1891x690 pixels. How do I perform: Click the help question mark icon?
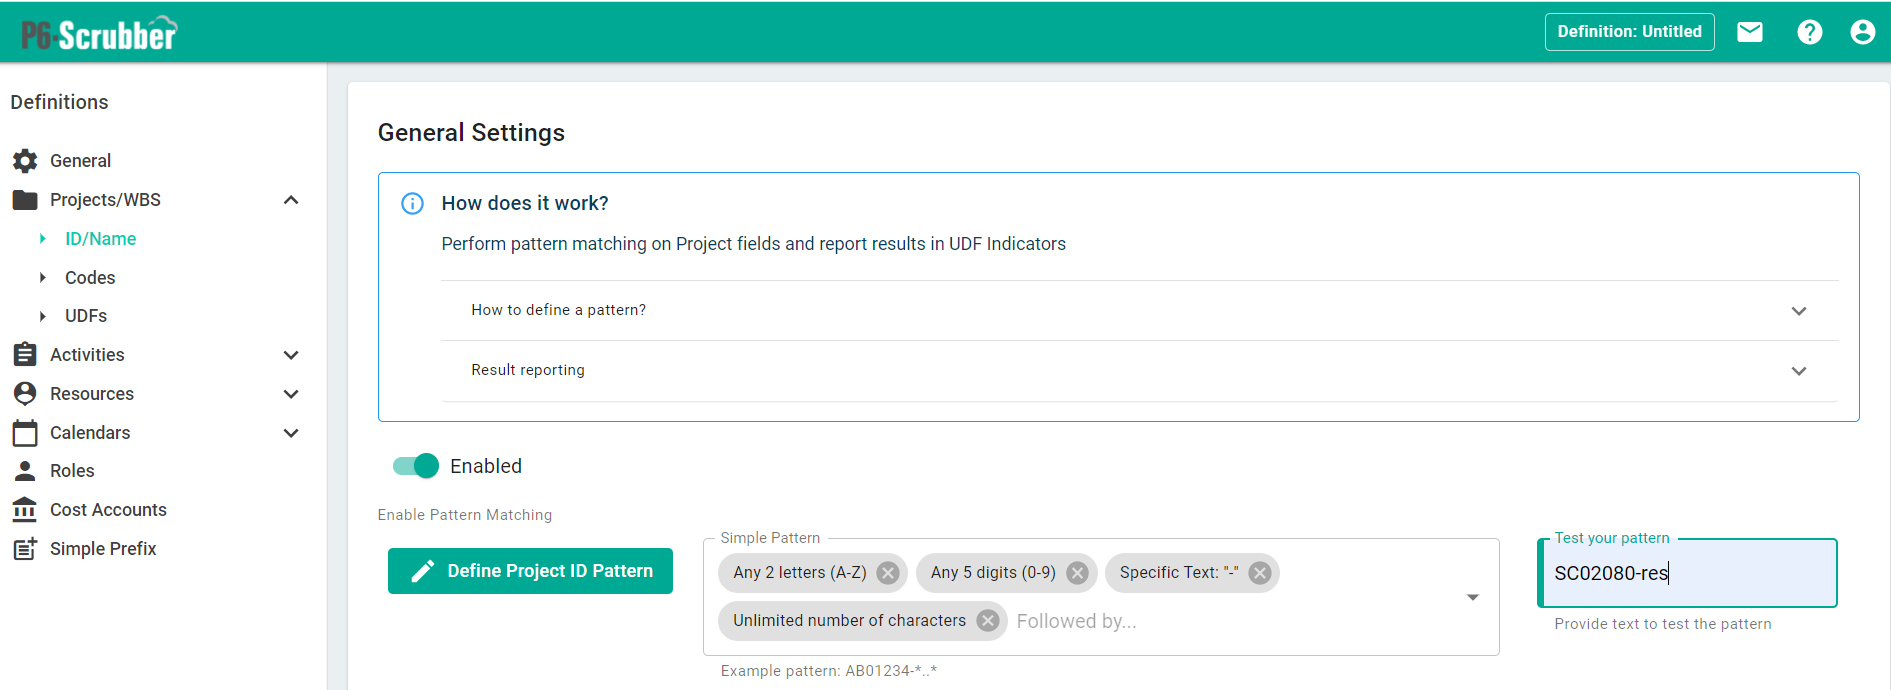(1809, 32)
